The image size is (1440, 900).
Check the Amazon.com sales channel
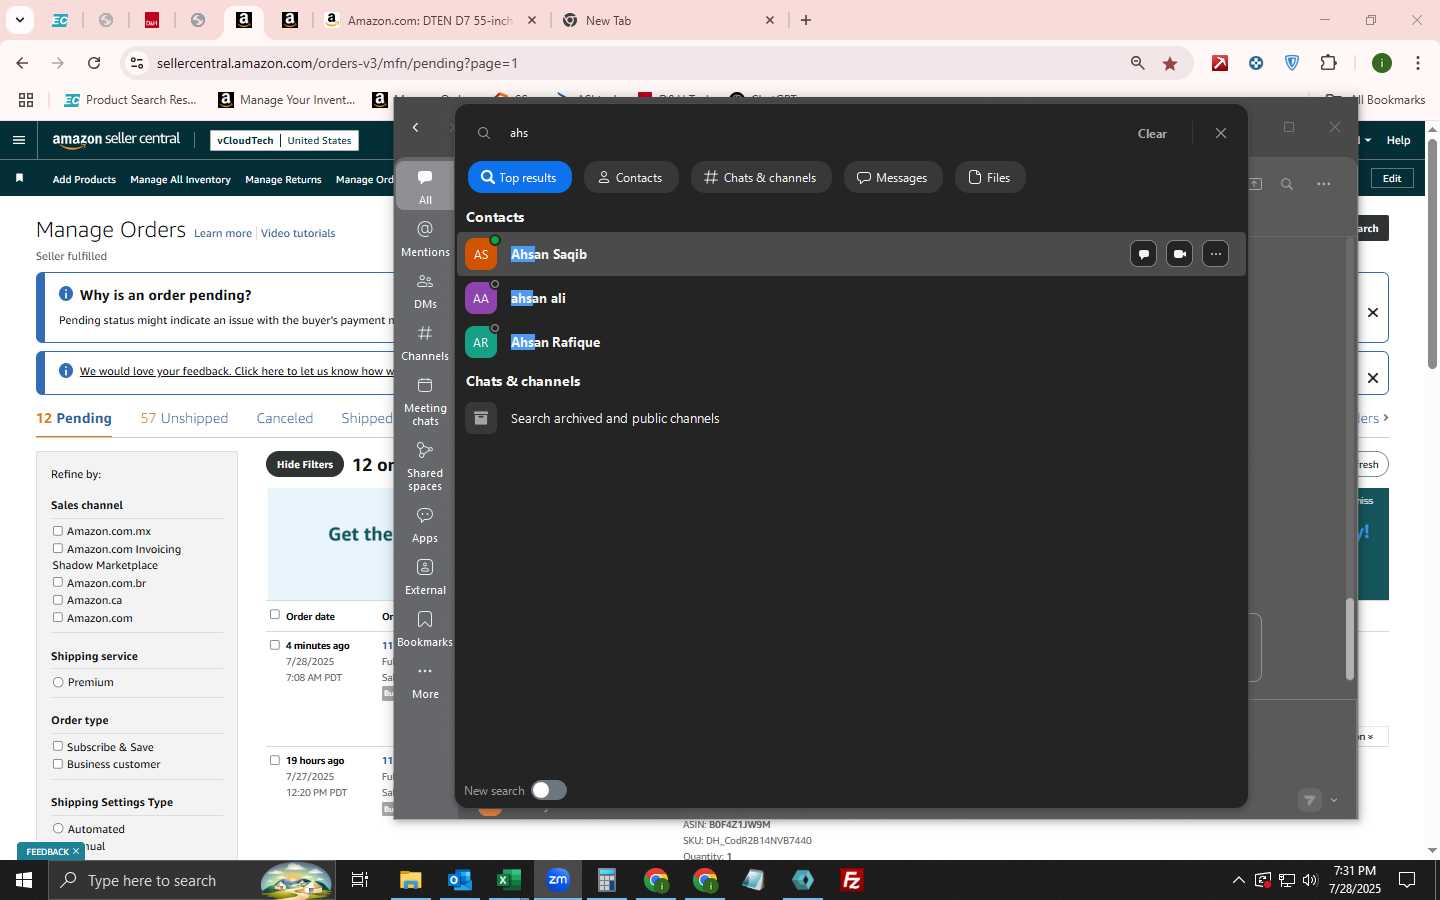[58, 618]
